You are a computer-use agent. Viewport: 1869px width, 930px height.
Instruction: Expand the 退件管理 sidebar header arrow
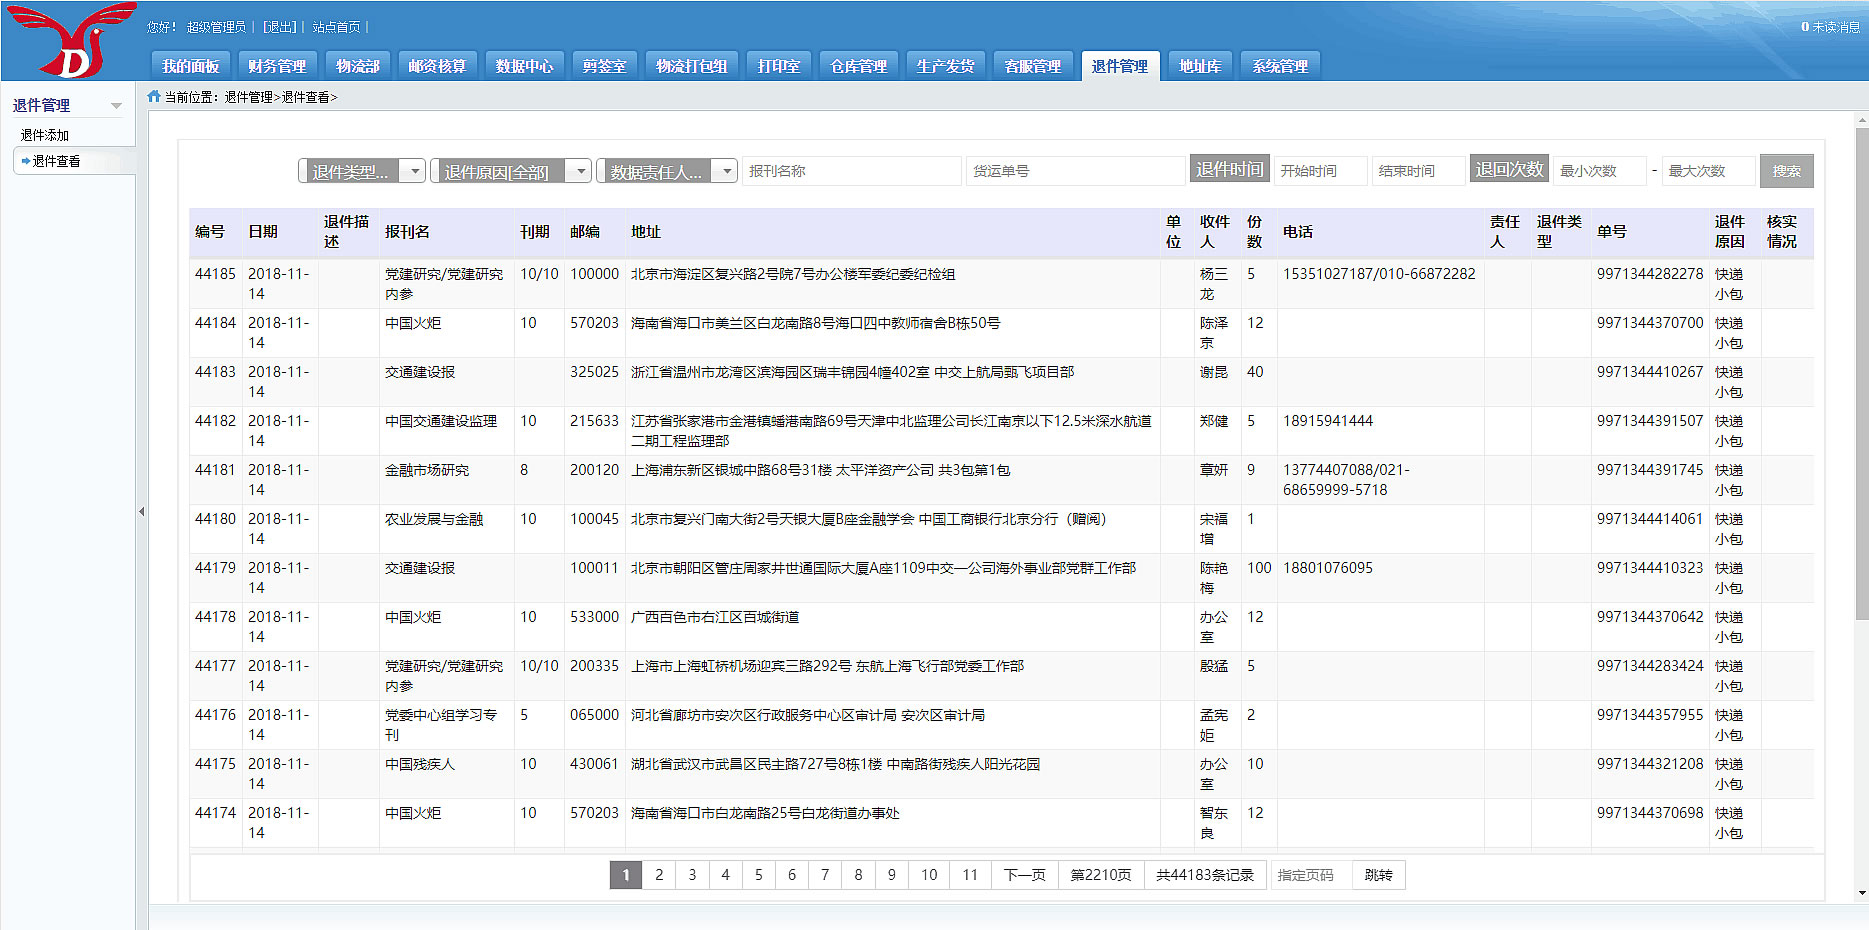pos(116,106)
